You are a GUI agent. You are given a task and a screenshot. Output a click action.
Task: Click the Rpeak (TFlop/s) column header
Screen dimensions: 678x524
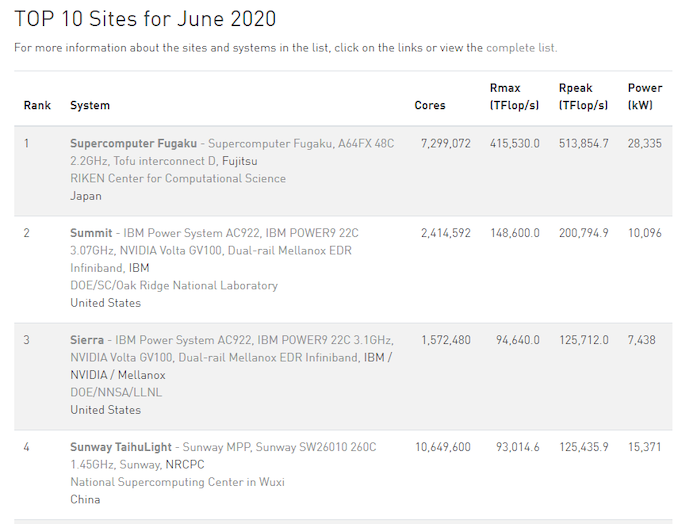pos(584,96)
